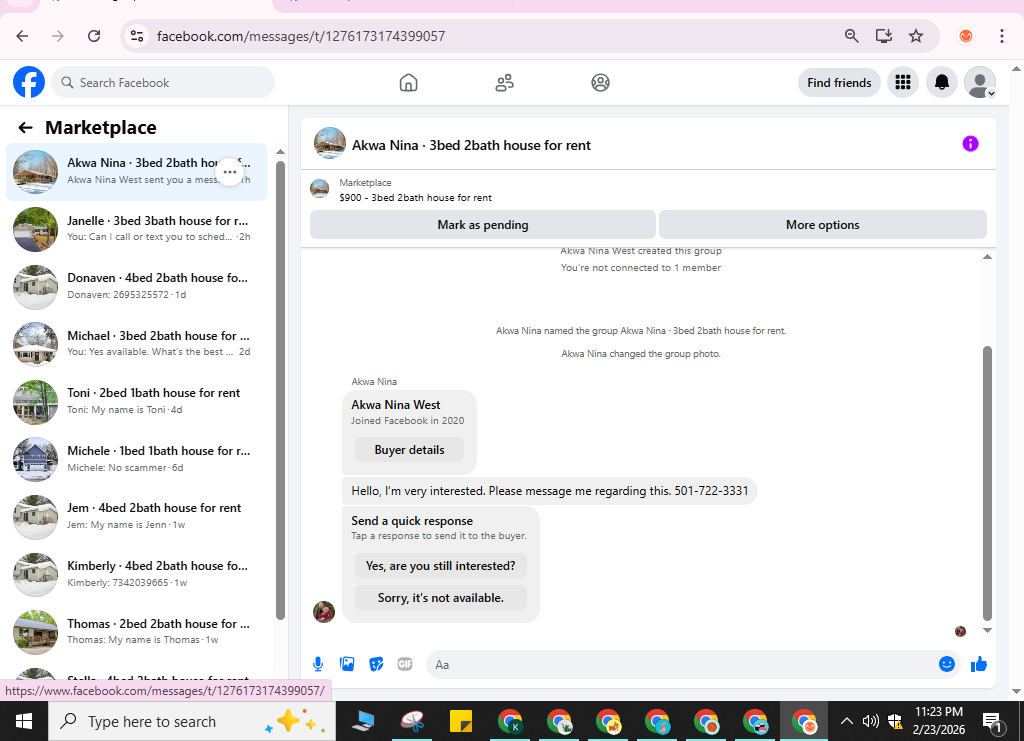Screen dimensions: 1024x741
Task: Open the three-dot options on Akwa Nina chat
Action: coord(230,172)
